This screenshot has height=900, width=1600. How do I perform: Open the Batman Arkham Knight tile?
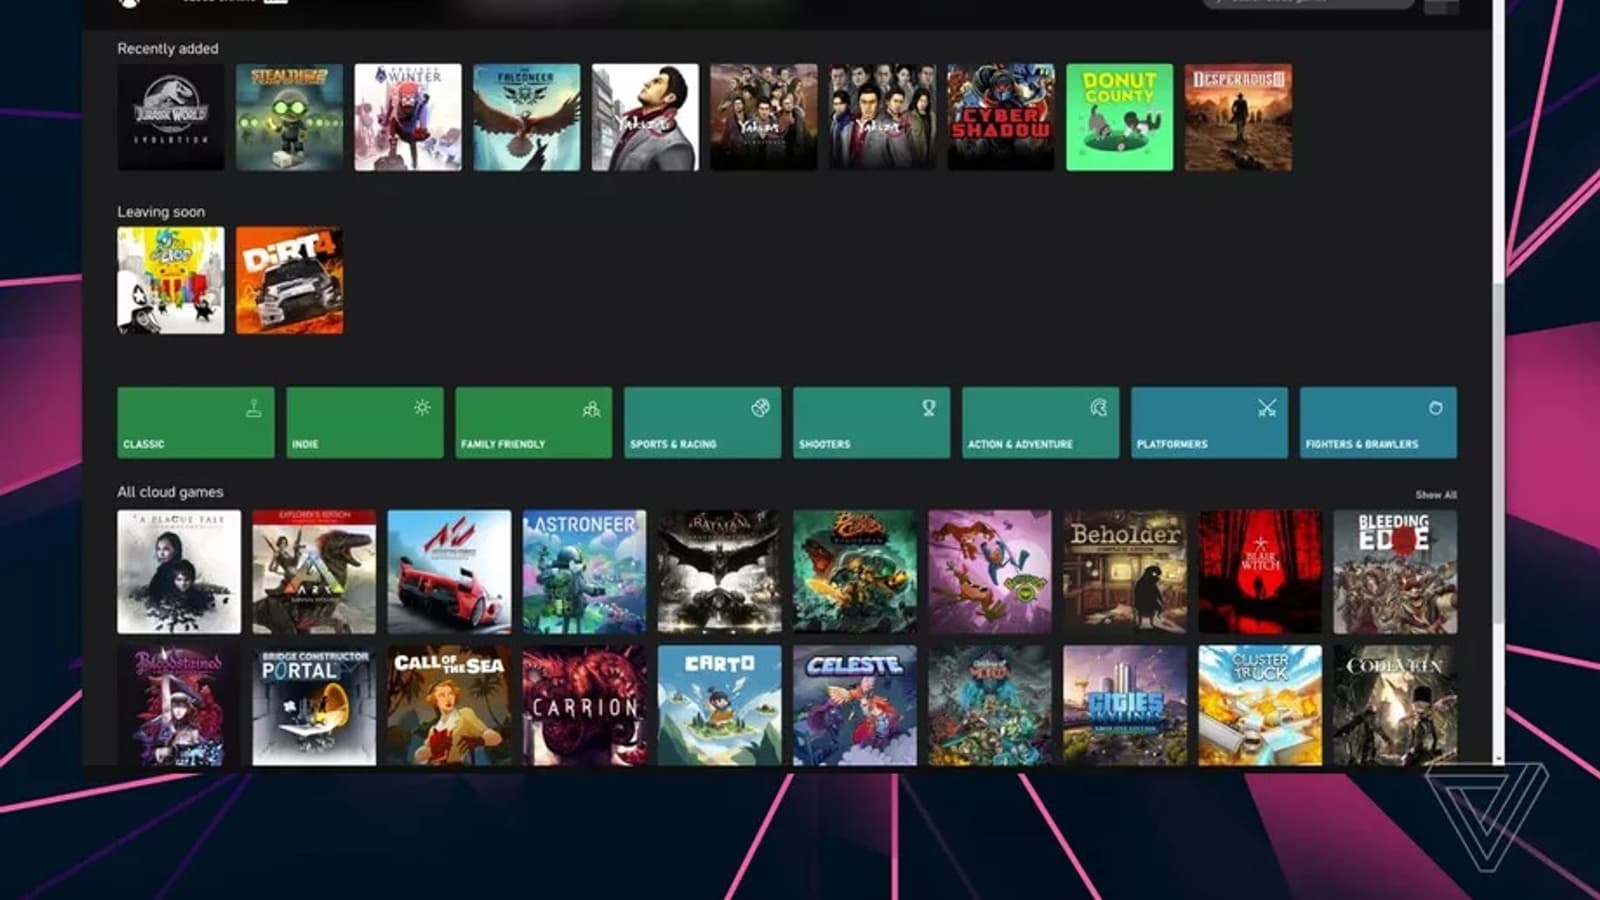click(720, 572)
